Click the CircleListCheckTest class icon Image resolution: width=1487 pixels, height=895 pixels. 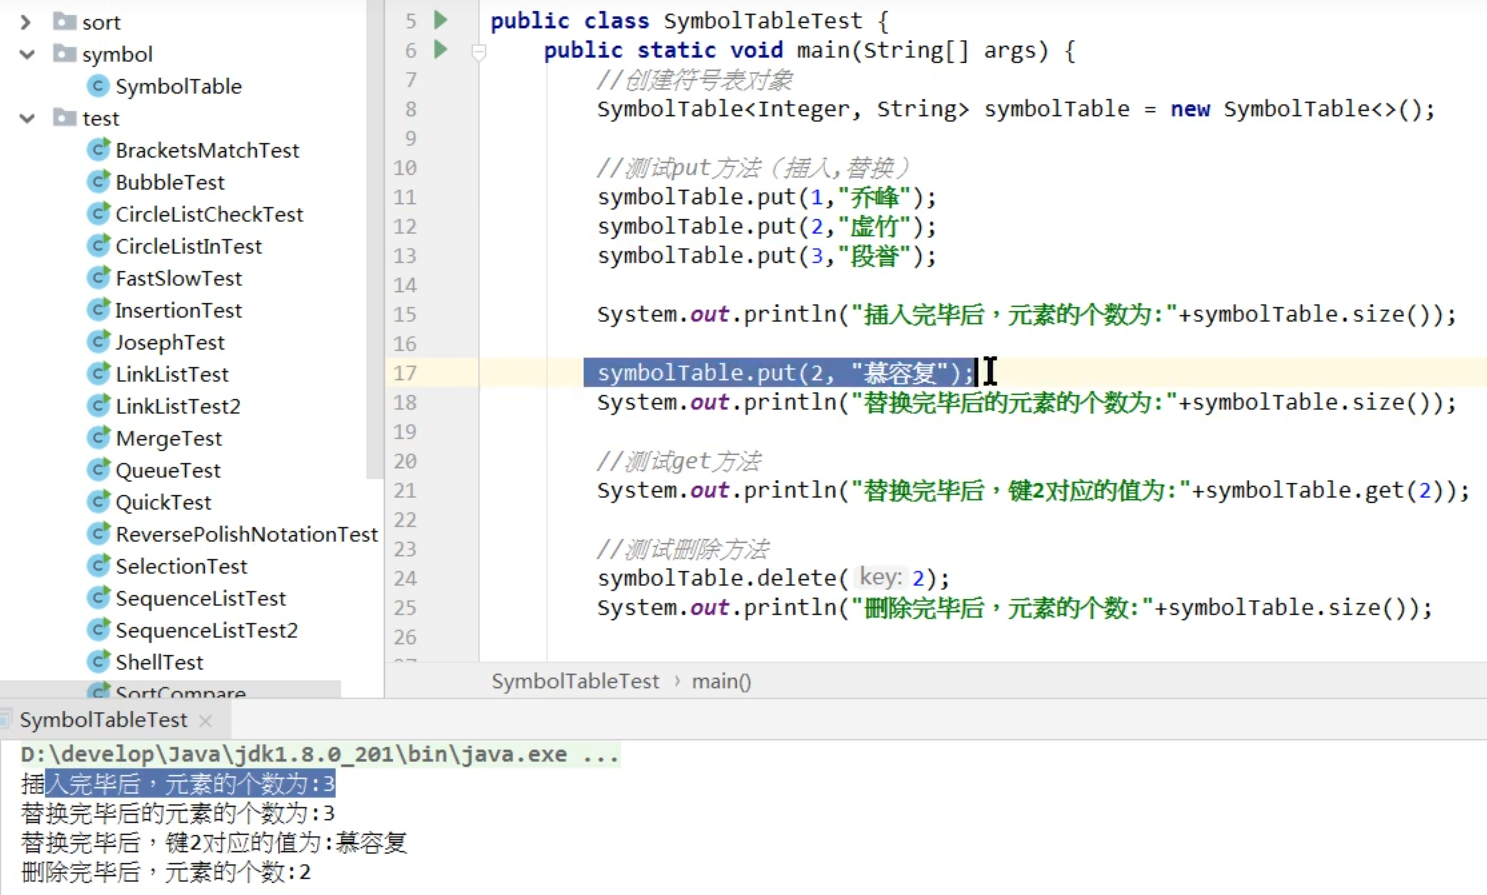point(98,213)
